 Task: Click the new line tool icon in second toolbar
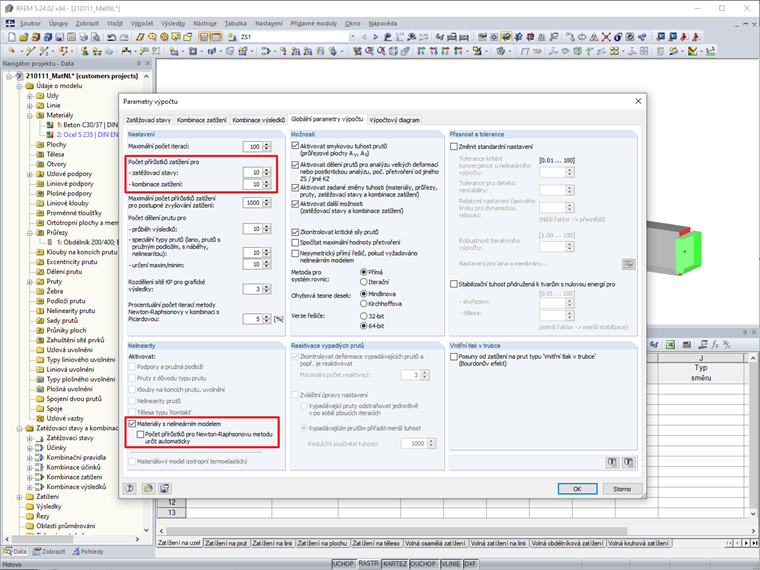pyautogui.click(x=30, y=51)
